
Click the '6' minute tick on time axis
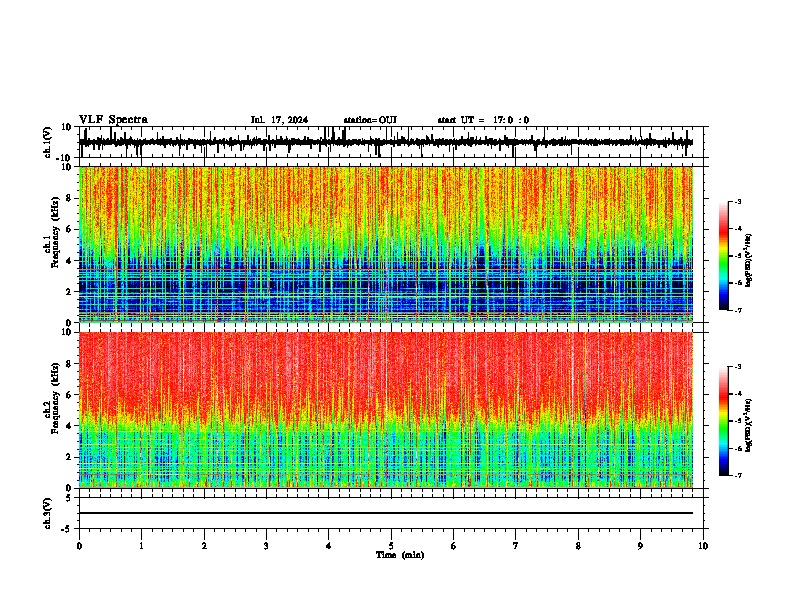coord(454,546)
